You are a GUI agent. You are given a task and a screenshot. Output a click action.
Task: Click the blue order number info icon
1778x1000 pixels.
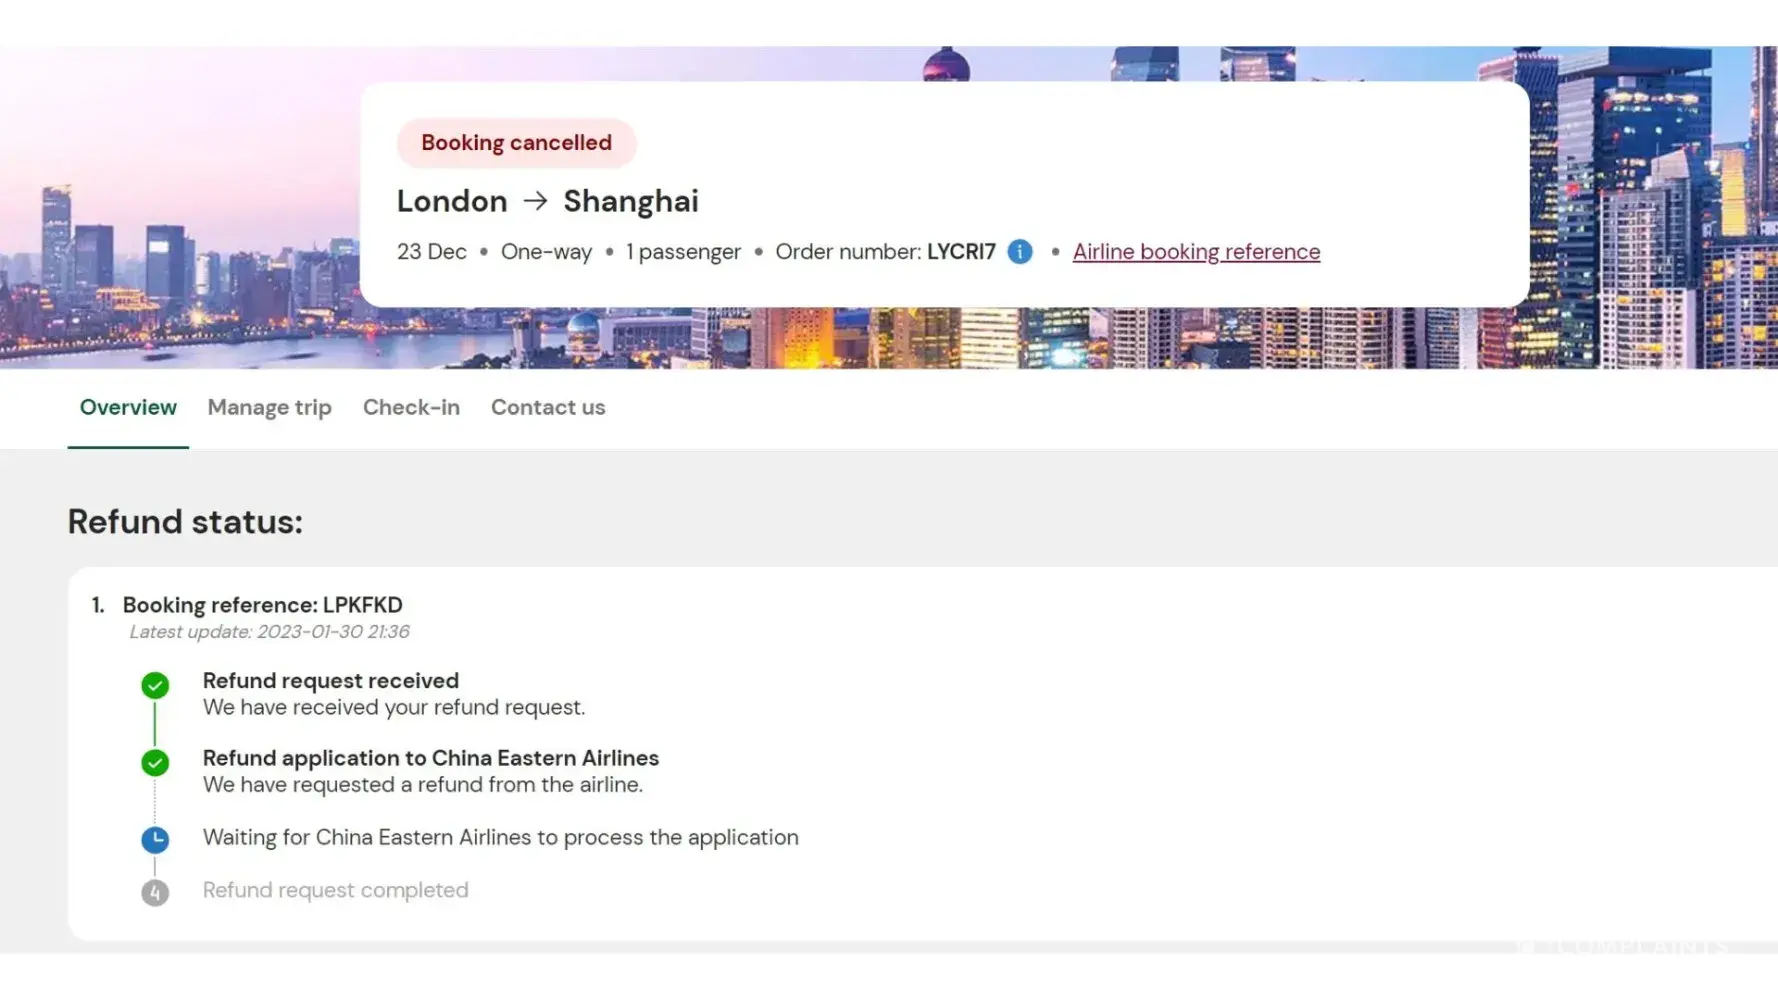pos(1019,252)
